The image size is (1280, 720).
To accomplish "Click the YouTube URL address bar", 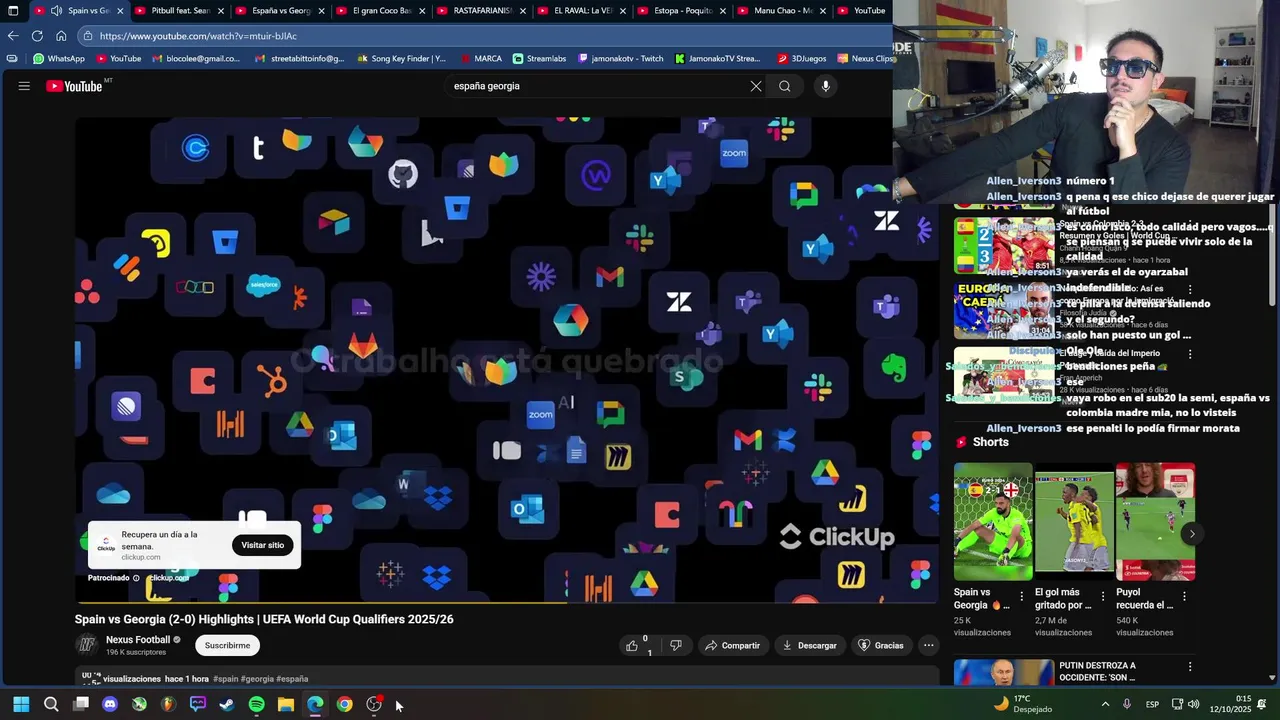I will click(x=485, y=36).
